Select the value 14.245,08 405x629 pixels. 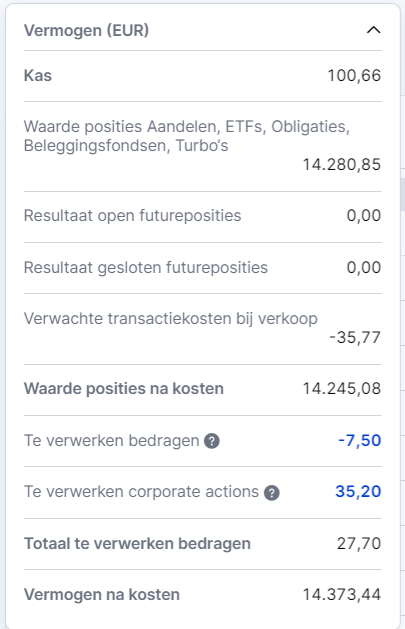point(342,388)
